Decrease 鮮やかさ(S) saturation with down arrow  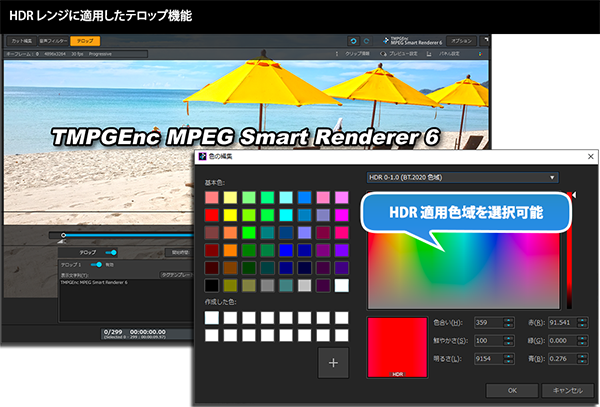pyautogui.click(x=508, y=343)
